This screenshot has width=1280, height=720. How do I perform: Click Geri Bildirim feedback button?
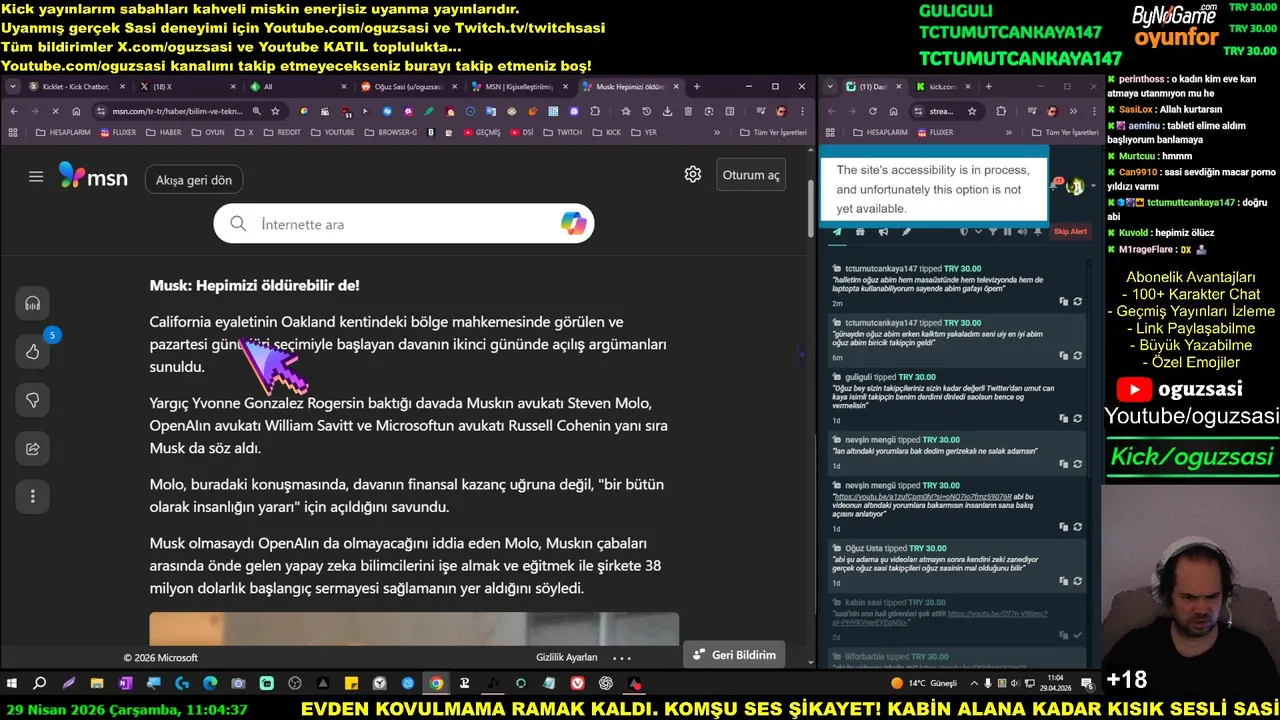pyautogui.click(x=734, y=655)
